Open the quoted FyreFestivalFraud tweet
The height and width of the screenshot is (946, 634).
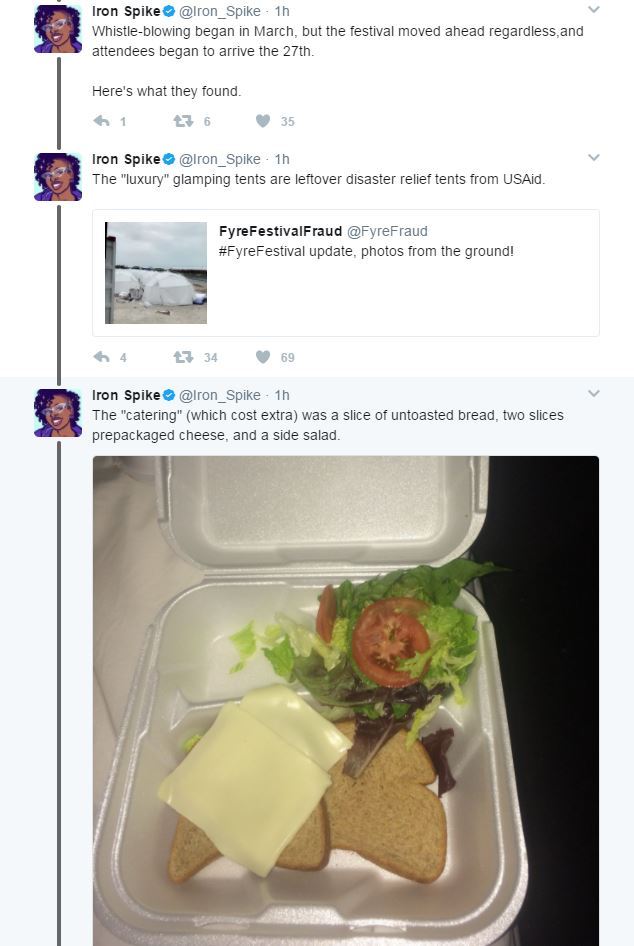point(400,290)
